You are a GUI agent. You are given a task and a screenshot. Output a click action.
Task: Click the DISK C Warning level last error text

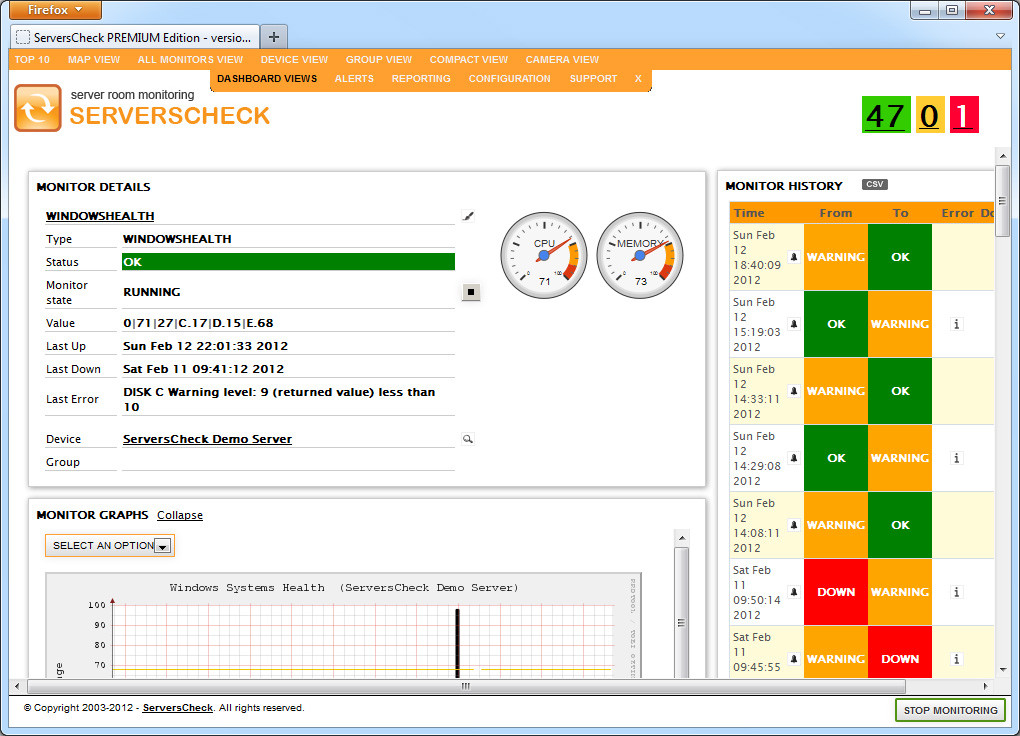coord(279,400)
